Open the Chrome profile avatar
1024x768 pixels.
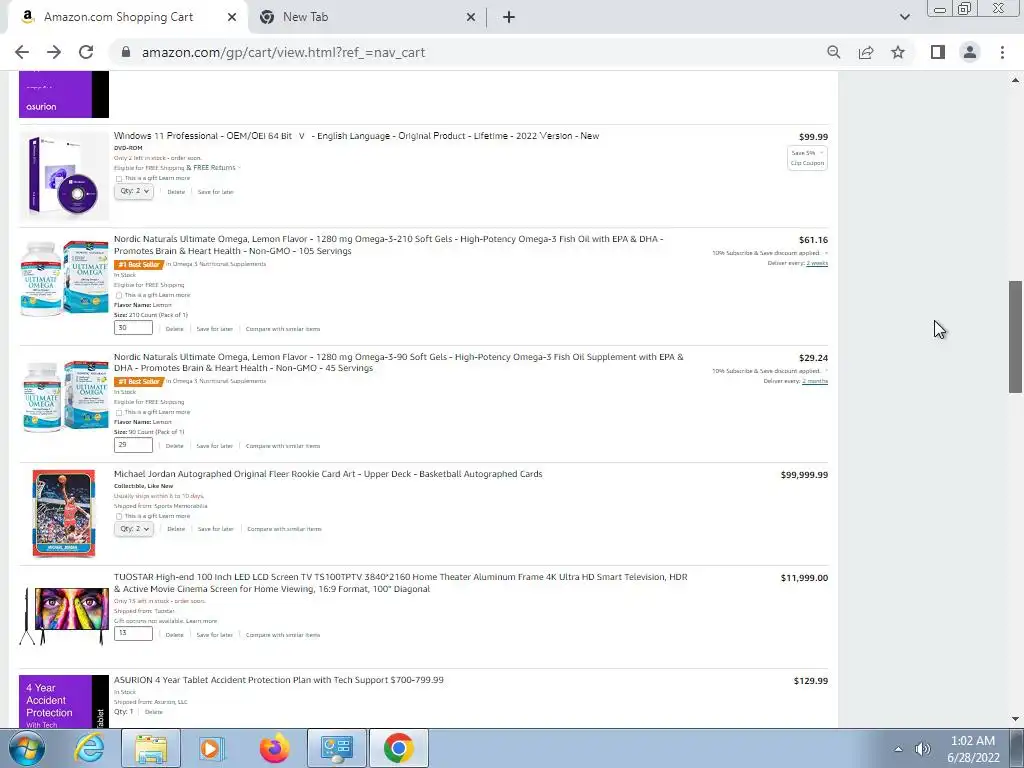pos(970,52)
